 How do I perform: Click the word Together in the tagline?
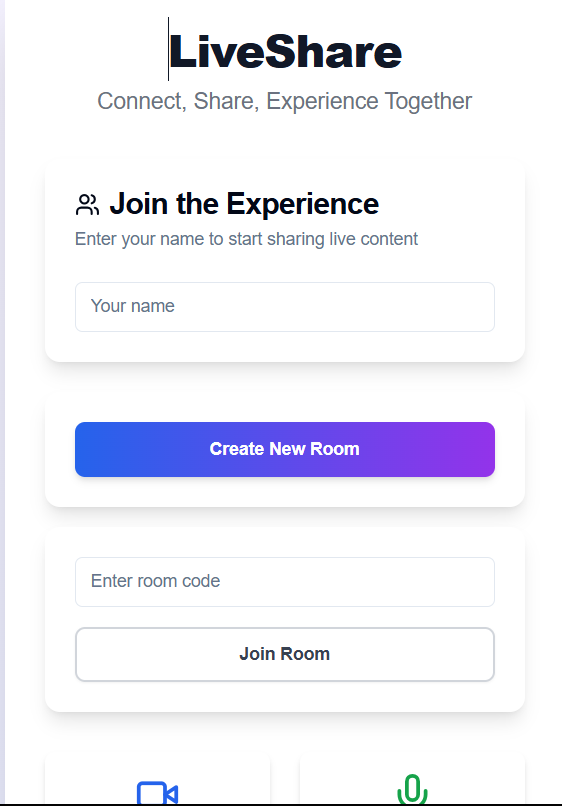[x=428, y=101]
